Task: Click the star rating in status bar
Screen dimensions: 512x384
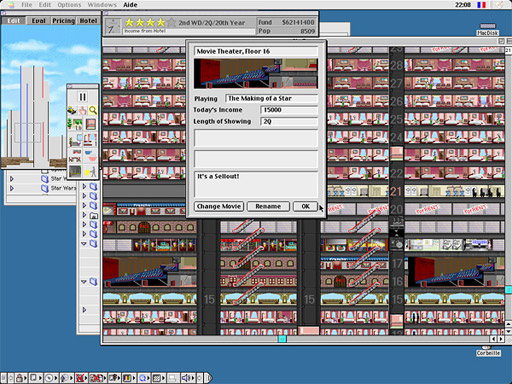Action: [150, 23]
